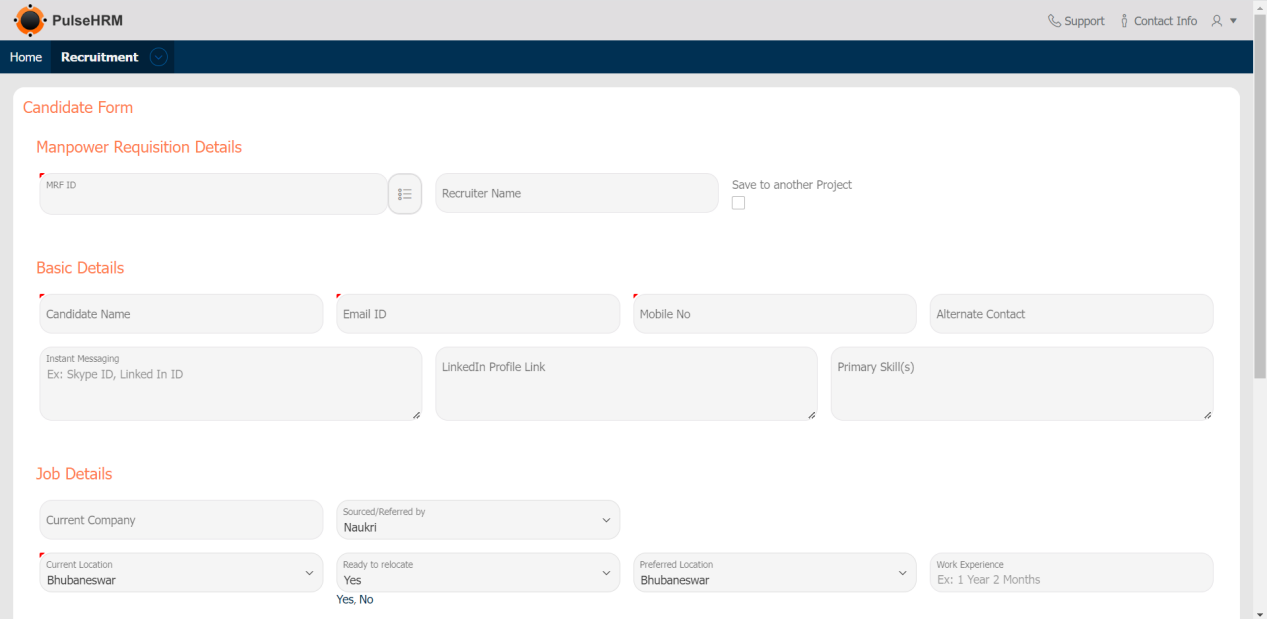Image resolution: width=1267 pixels, height=619 pixels.
Task: Click the Support link in header
Action: click(x=1084, y=21)
